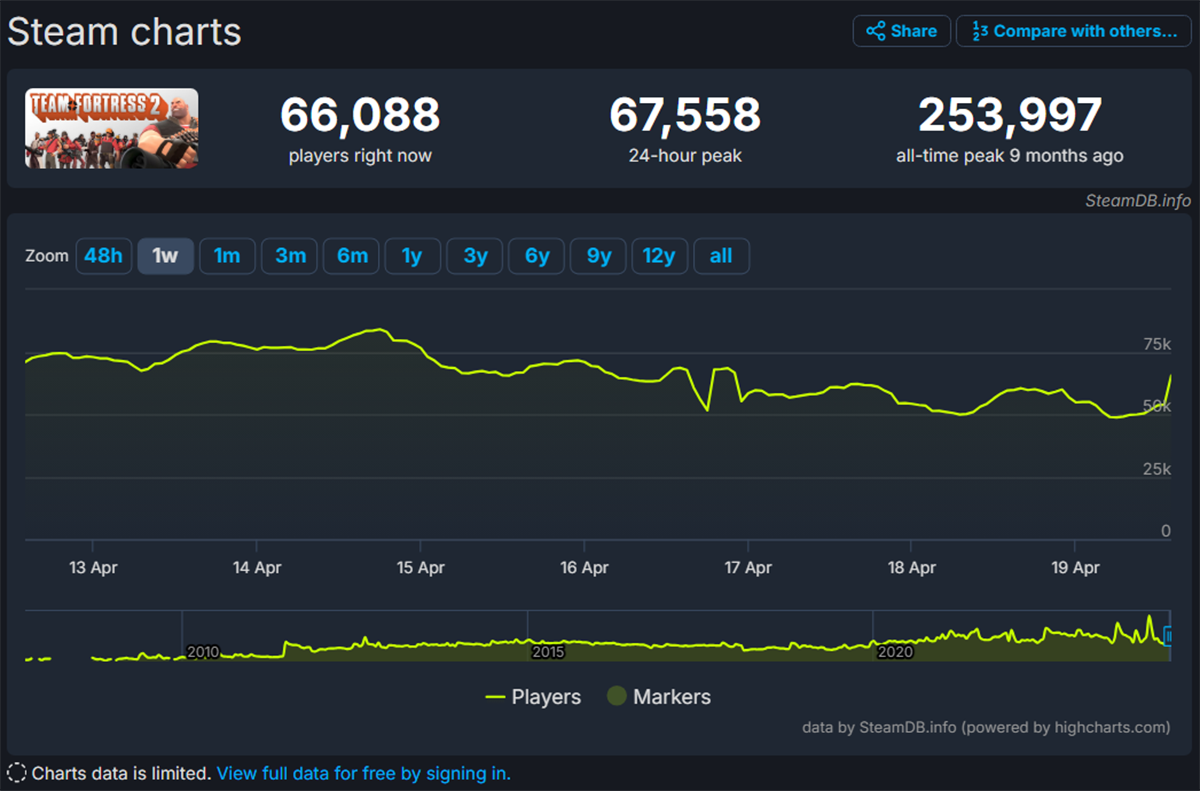Click the Markers legend circle icon
1200x791 pixels.
[x=617, y=697]
